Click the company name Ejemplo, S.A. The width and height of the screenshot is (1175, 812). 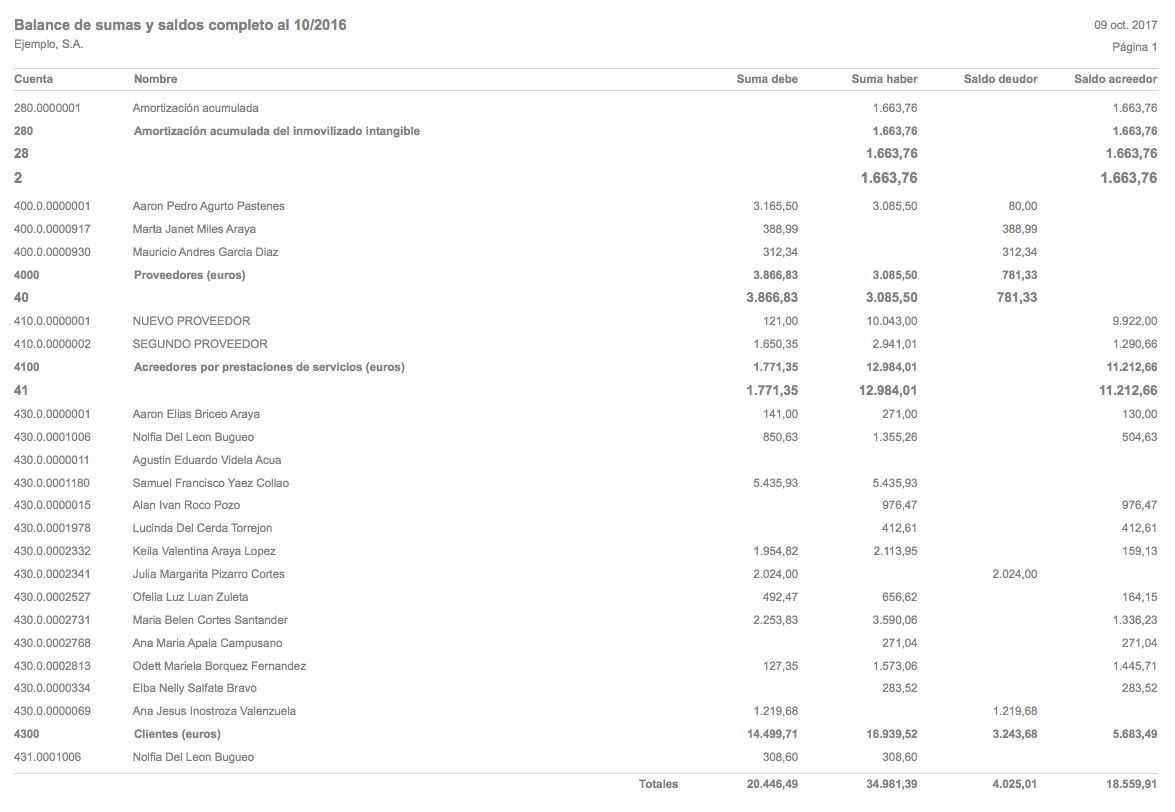click(x=49, y=44)
